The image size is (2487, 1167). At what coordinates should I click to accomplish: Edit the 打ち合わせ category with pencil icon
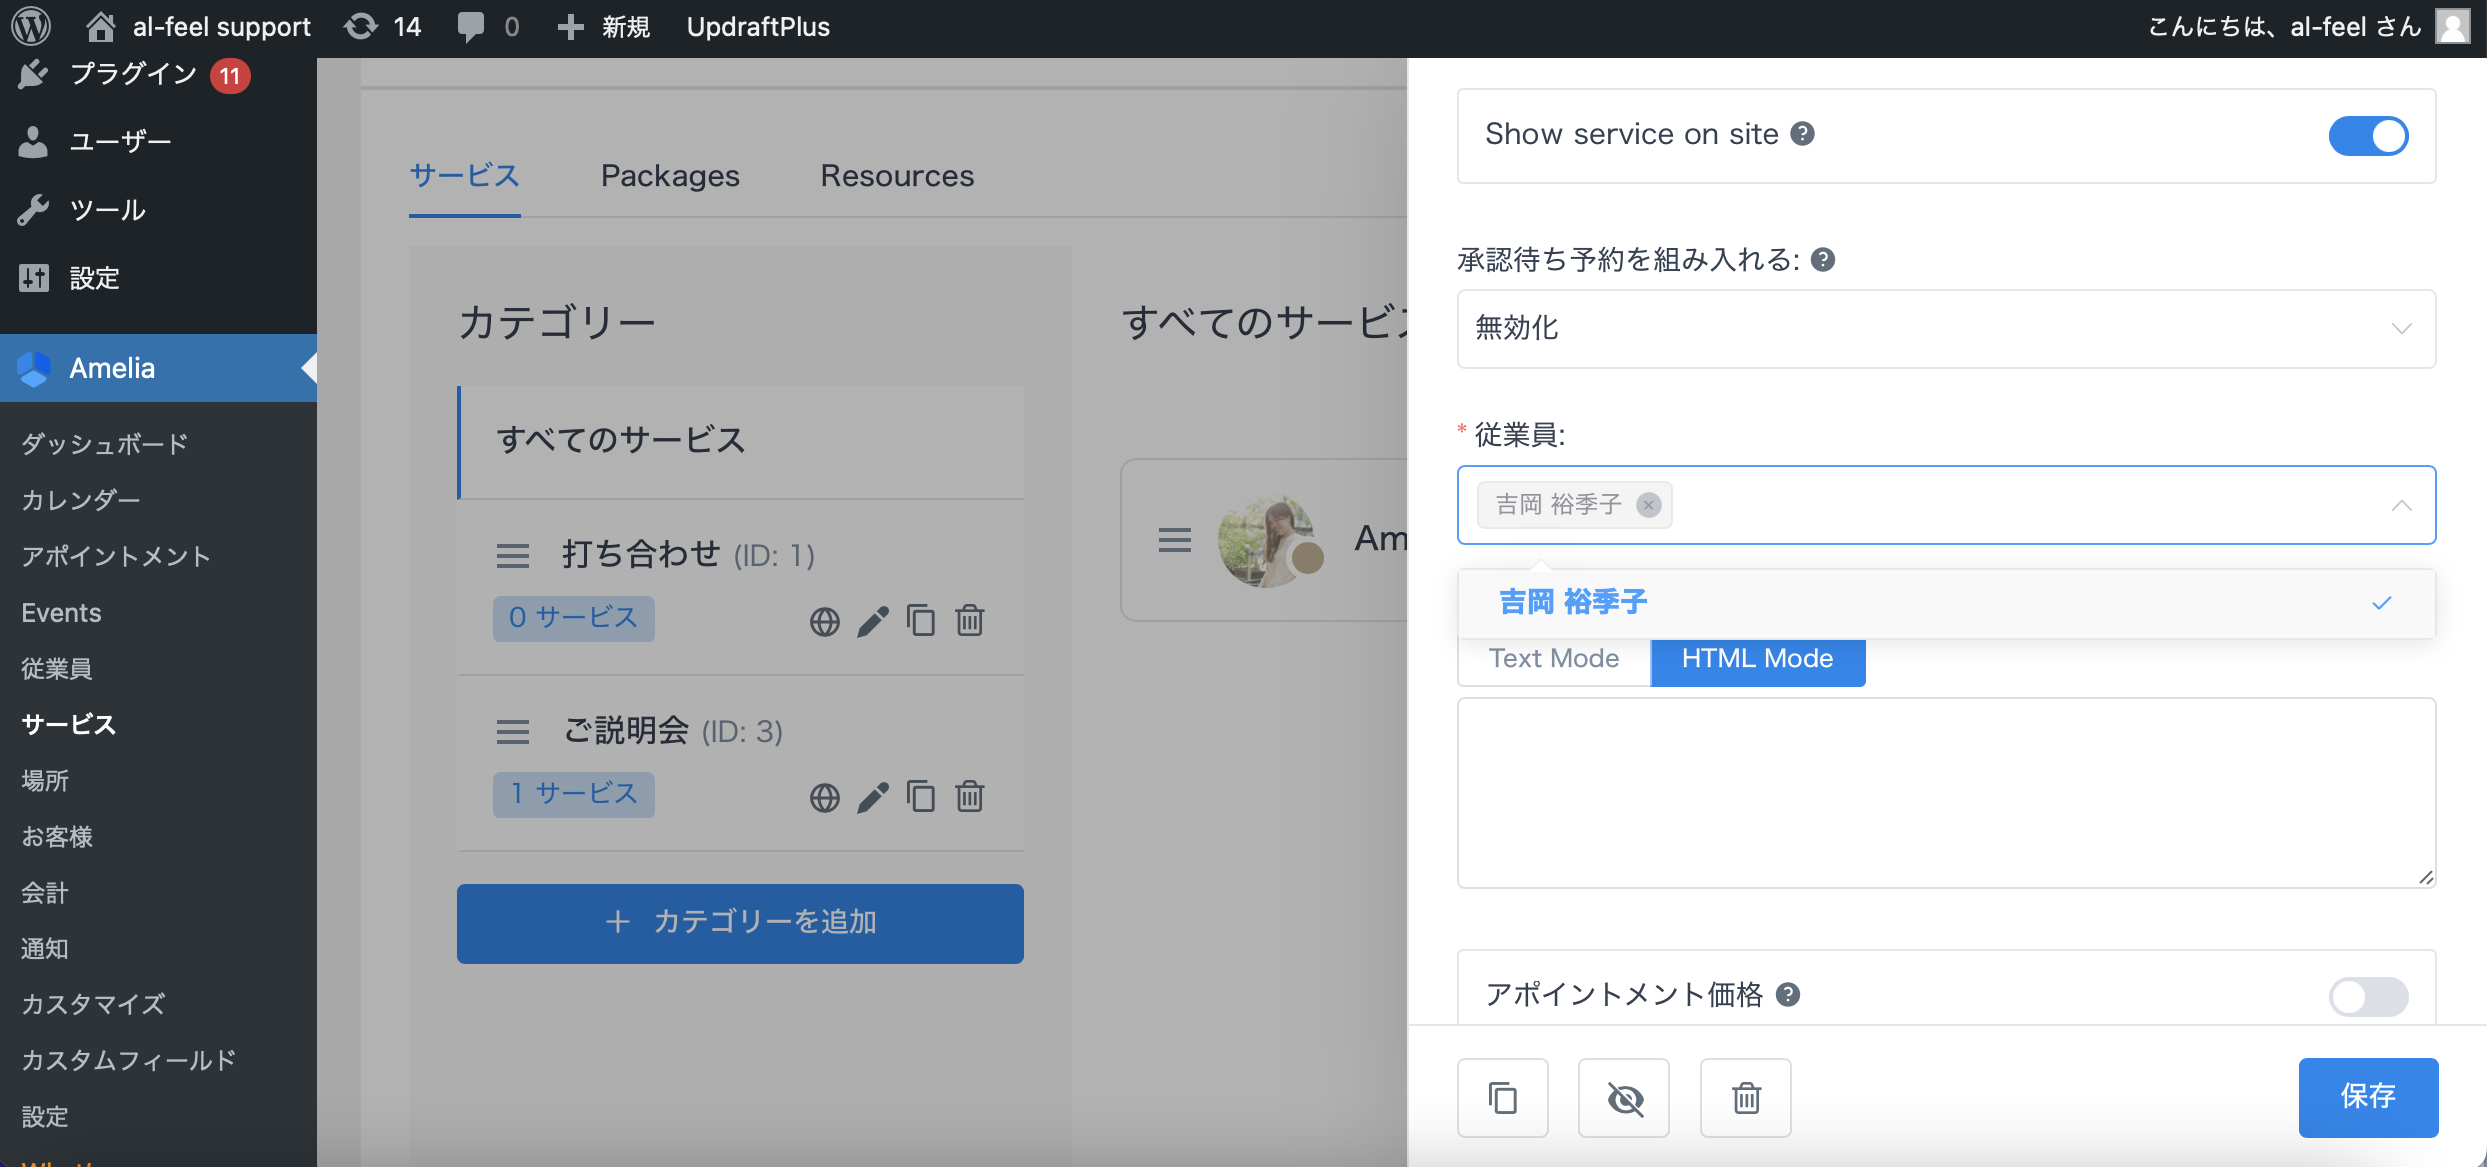872,621
